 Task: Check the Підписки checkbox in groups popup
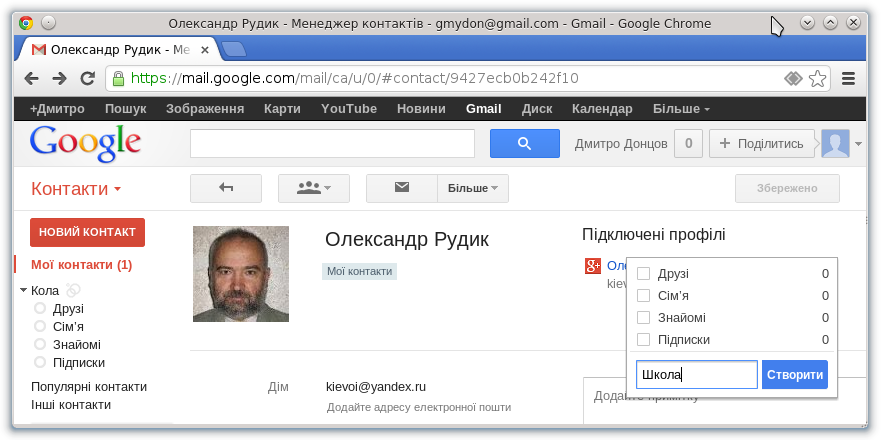[x=643, y=339]
